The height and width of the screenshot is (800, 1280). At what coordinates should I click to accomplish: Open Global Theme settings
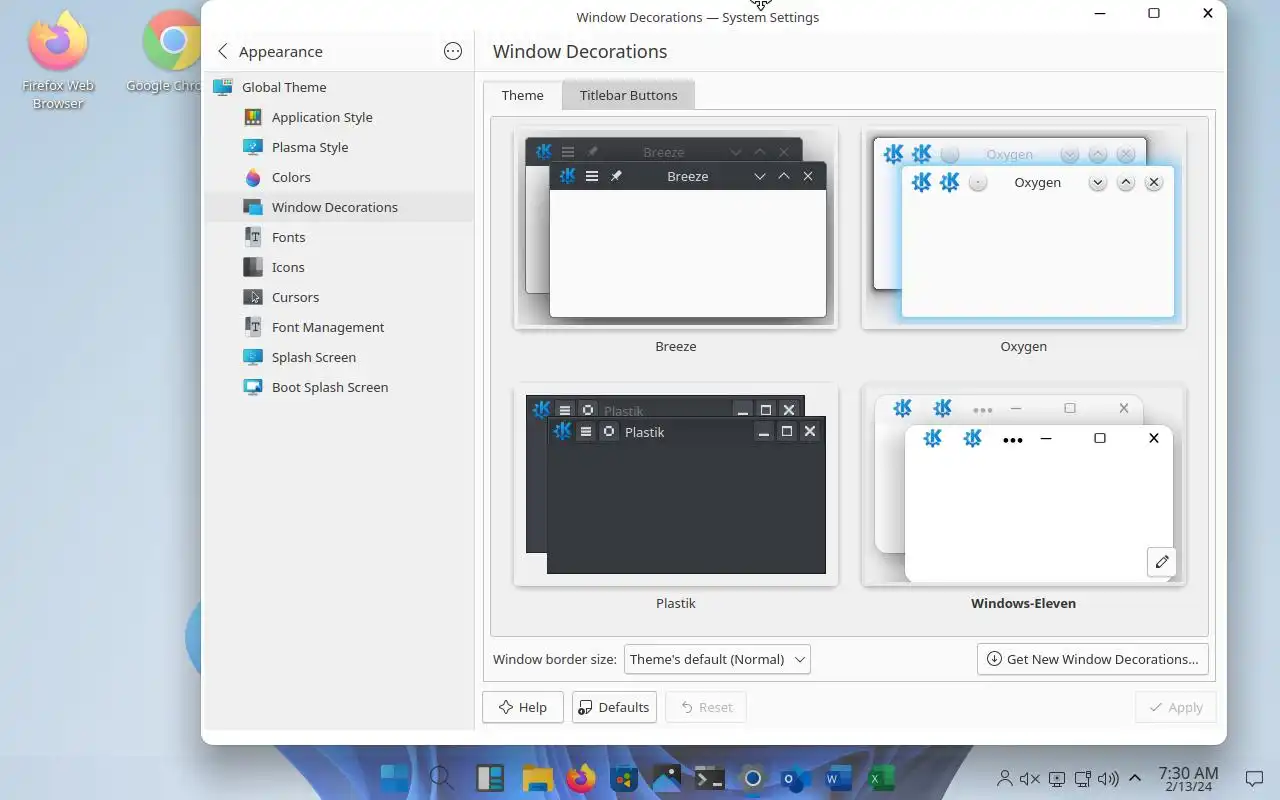[339, 87]
